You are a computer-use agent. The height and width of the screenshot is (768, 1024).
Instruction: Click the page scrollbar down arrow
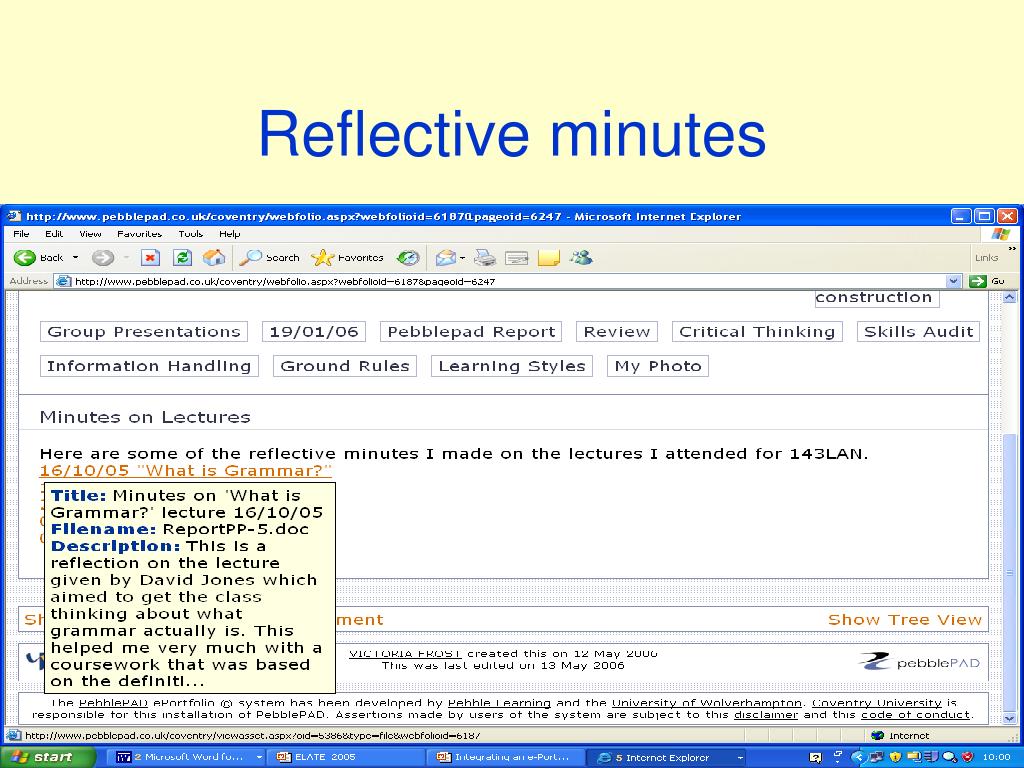[1009, 719]
